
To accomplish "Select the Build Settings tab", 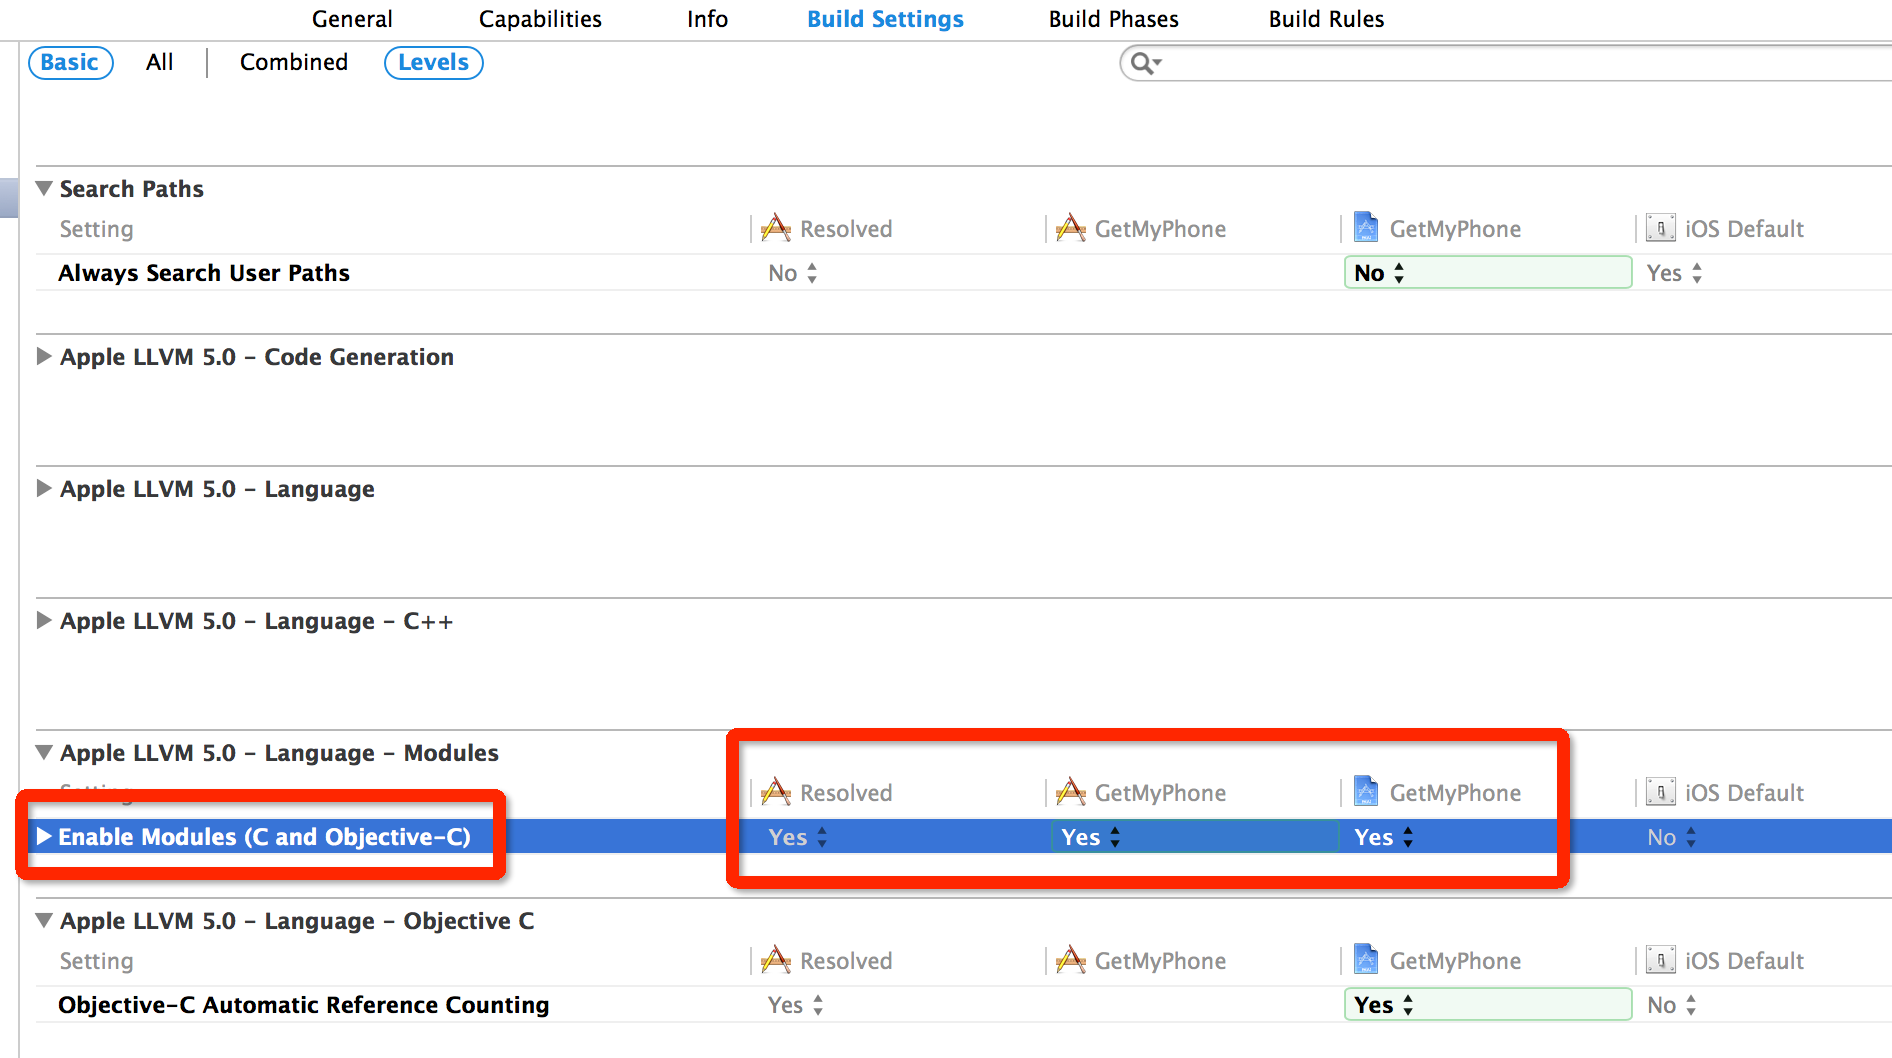I will click(885, 19).
